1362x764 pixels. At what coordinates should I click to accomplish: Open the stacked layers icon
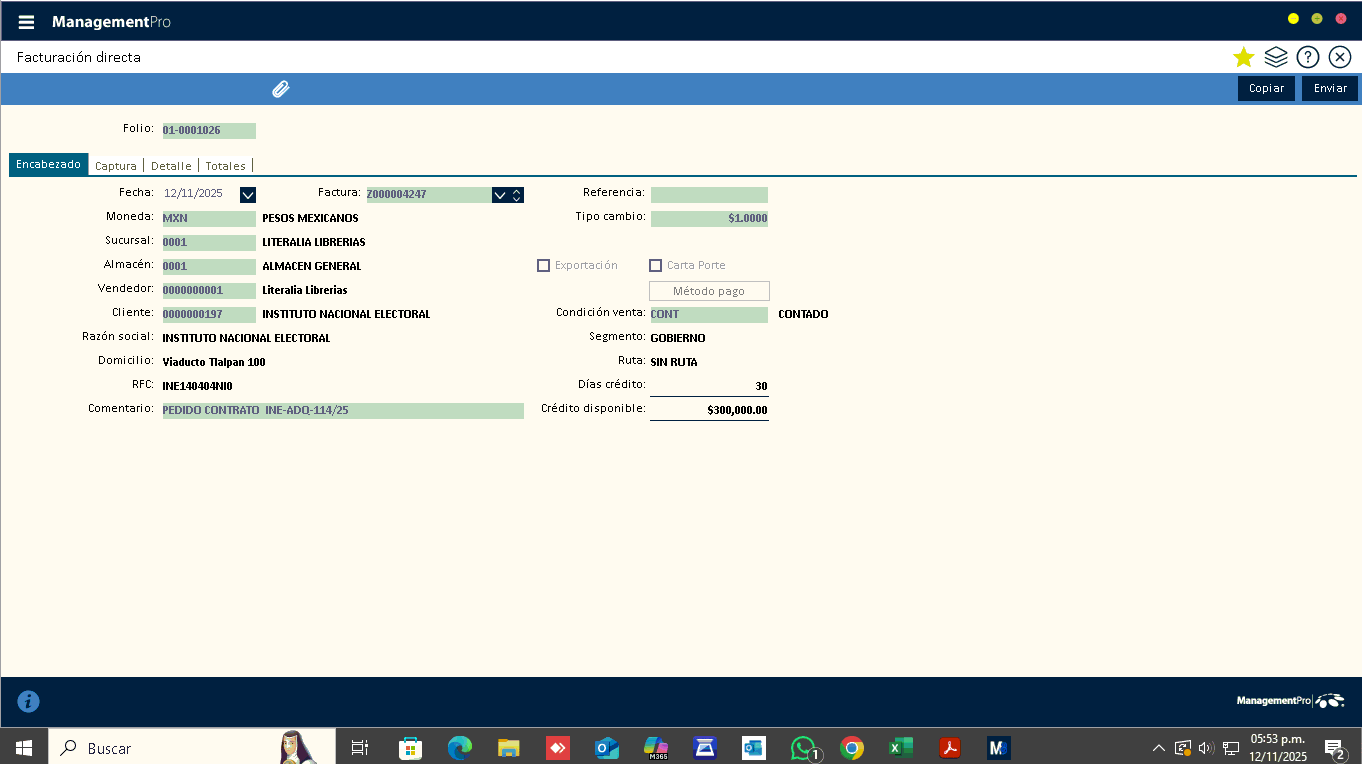[1275, 57]
